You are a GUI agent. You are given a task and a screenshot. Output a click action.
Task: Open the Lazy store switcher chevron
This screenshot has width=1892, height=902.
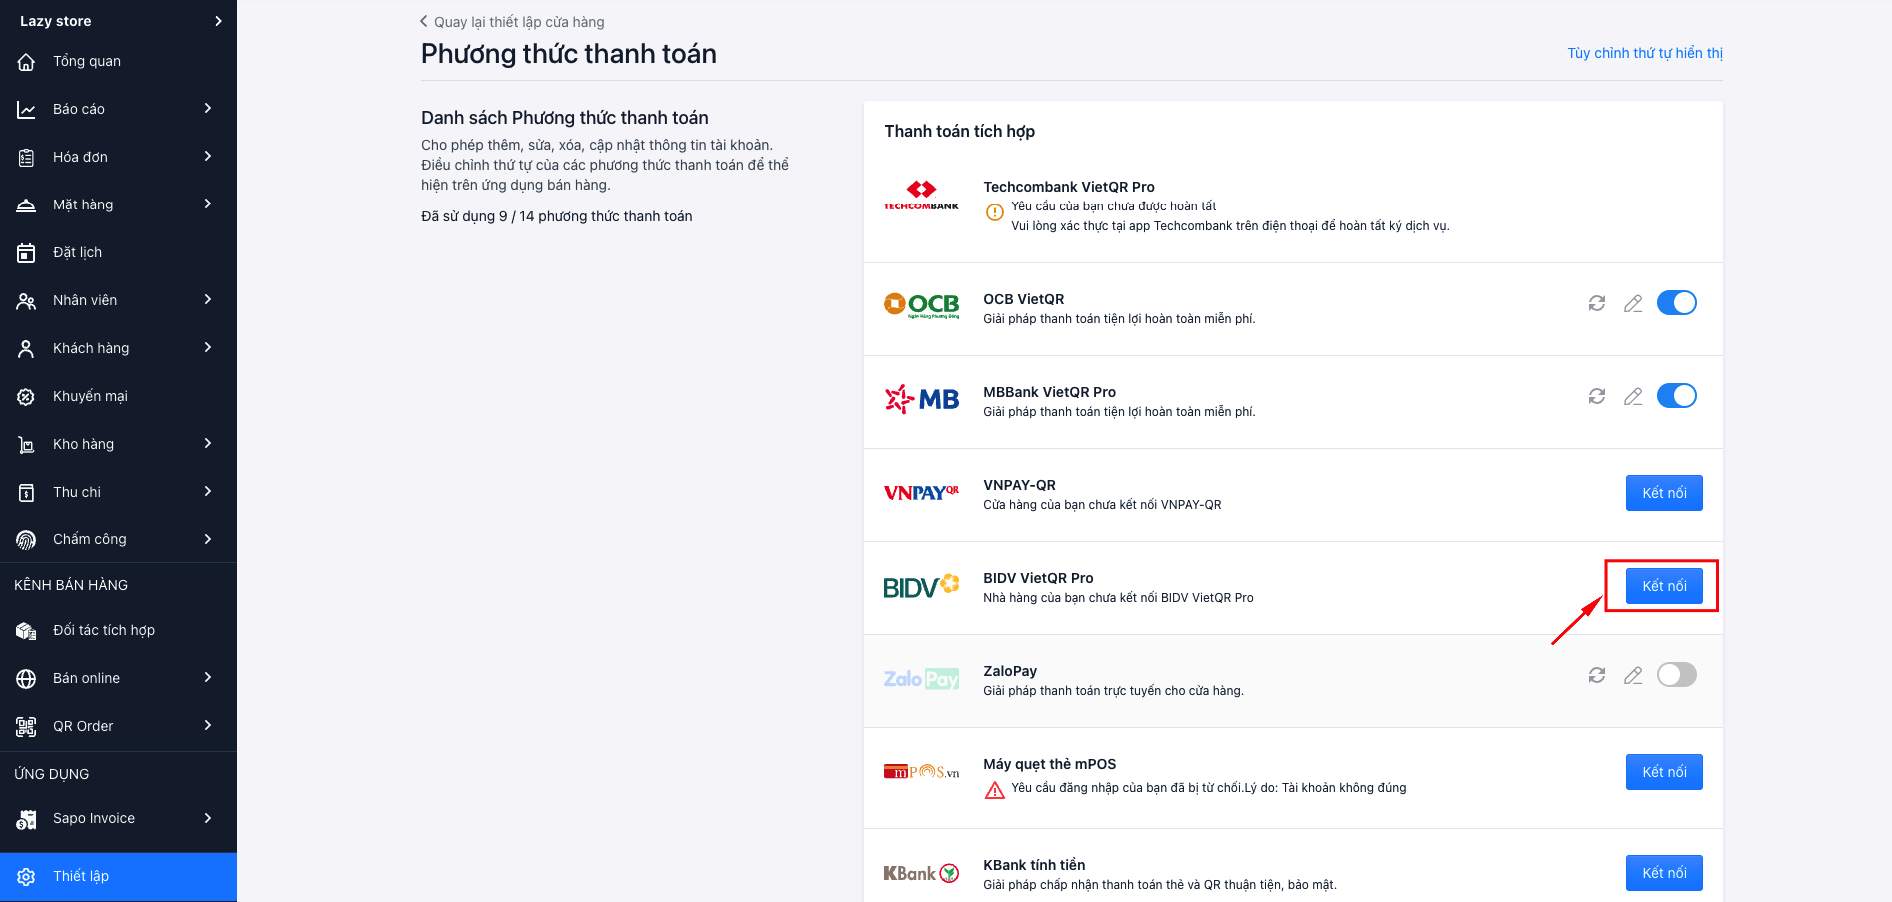tap(218, 21)
